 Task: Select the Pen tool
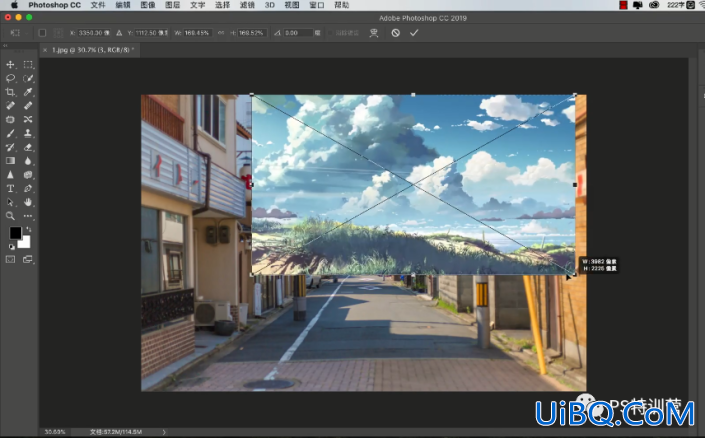pos(28,188)
